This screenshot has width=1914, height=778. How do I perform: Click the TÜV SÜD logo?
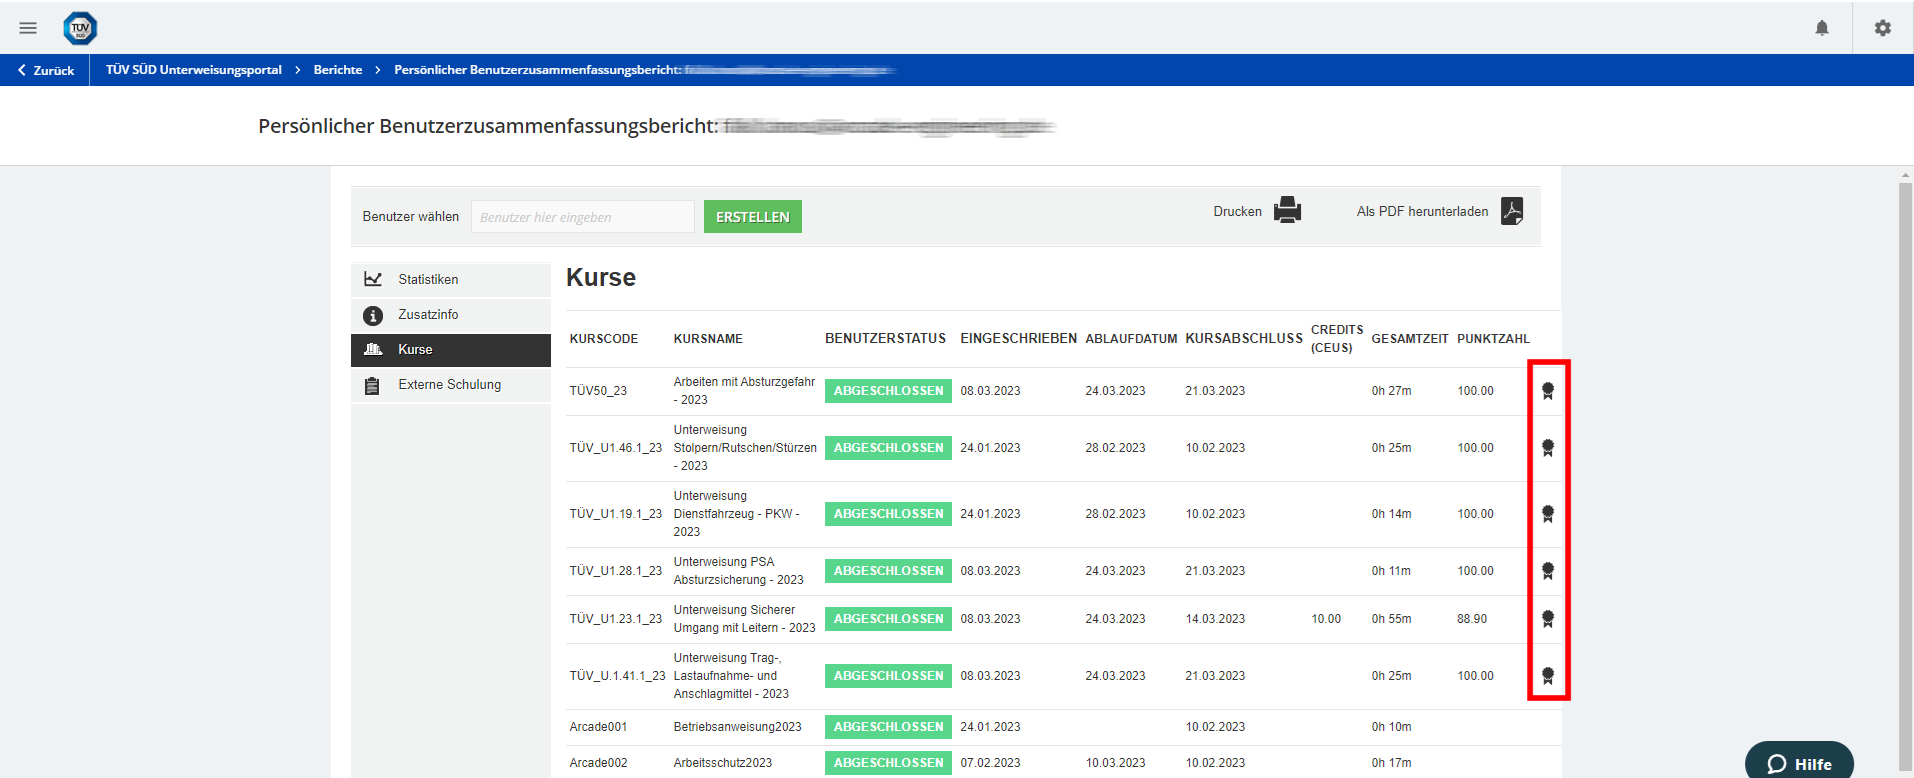[x=80, y=28]
